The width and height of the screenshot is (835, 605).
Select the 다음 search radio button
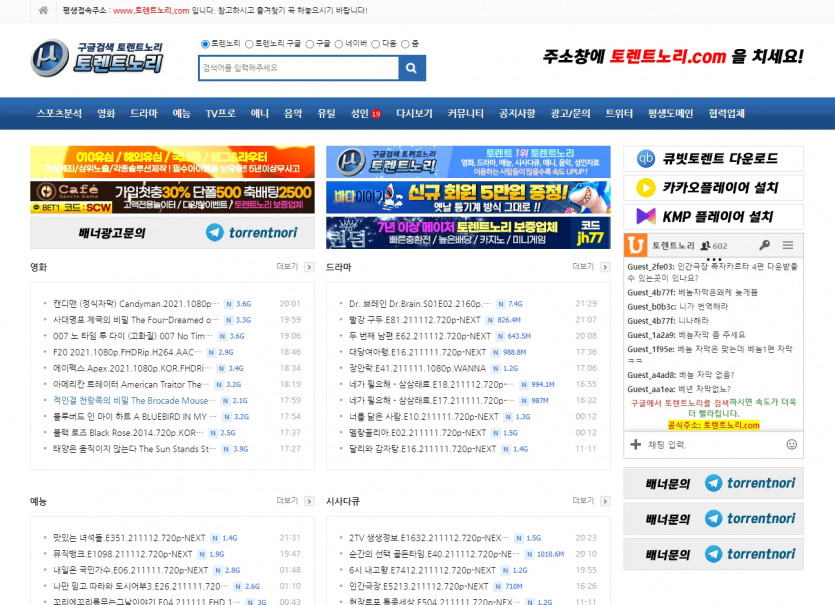point(376,44)
